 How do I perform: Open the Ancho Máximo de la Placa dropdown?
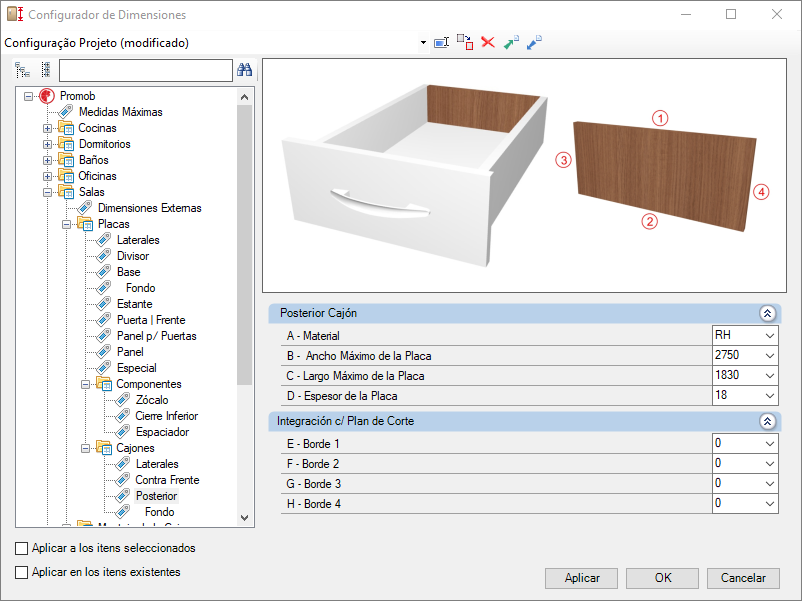click(x=769, y=355)
